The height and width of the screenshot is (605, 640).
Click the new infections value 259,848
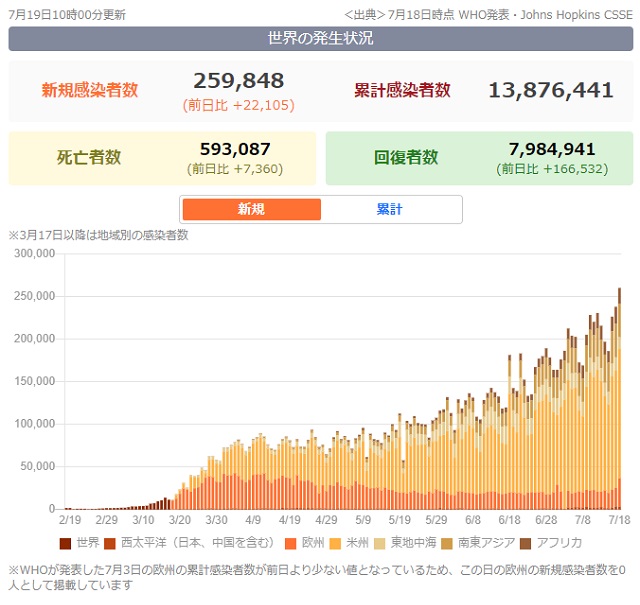point(239,81)
